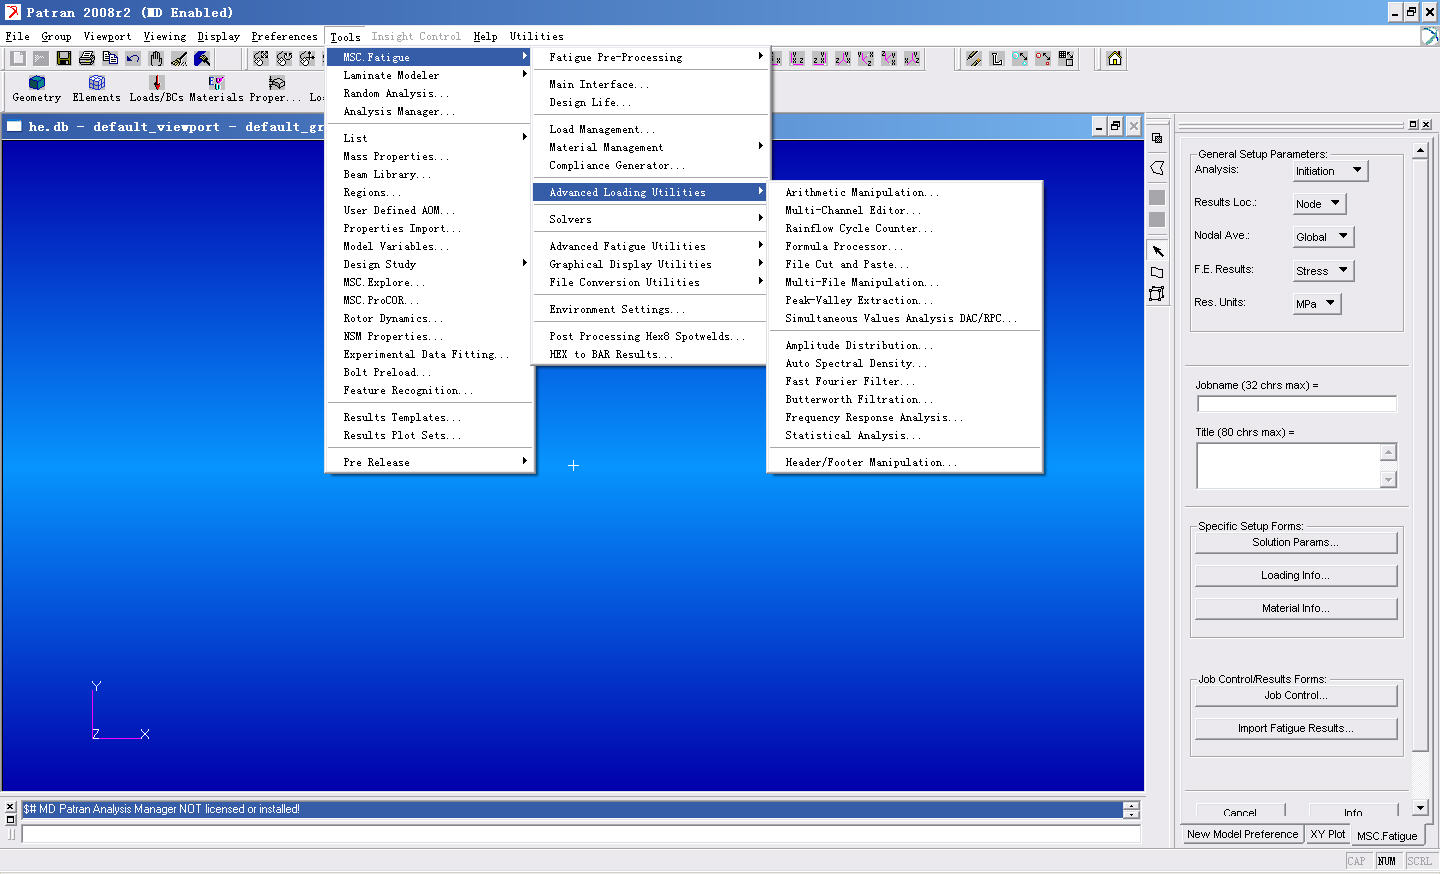Select the arrow pick tool icon
1440x874 pixels.
(x=1157, y=251)
